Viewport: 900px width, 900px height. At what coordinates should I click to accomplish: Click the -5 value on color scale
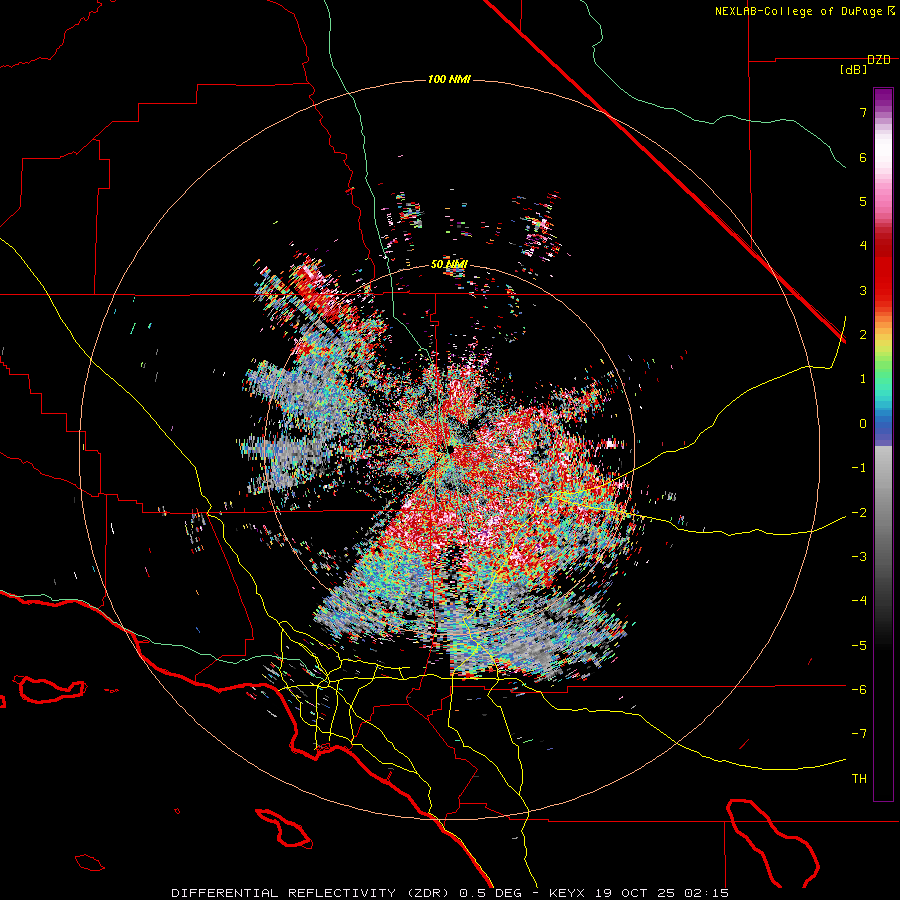[859, 645]
